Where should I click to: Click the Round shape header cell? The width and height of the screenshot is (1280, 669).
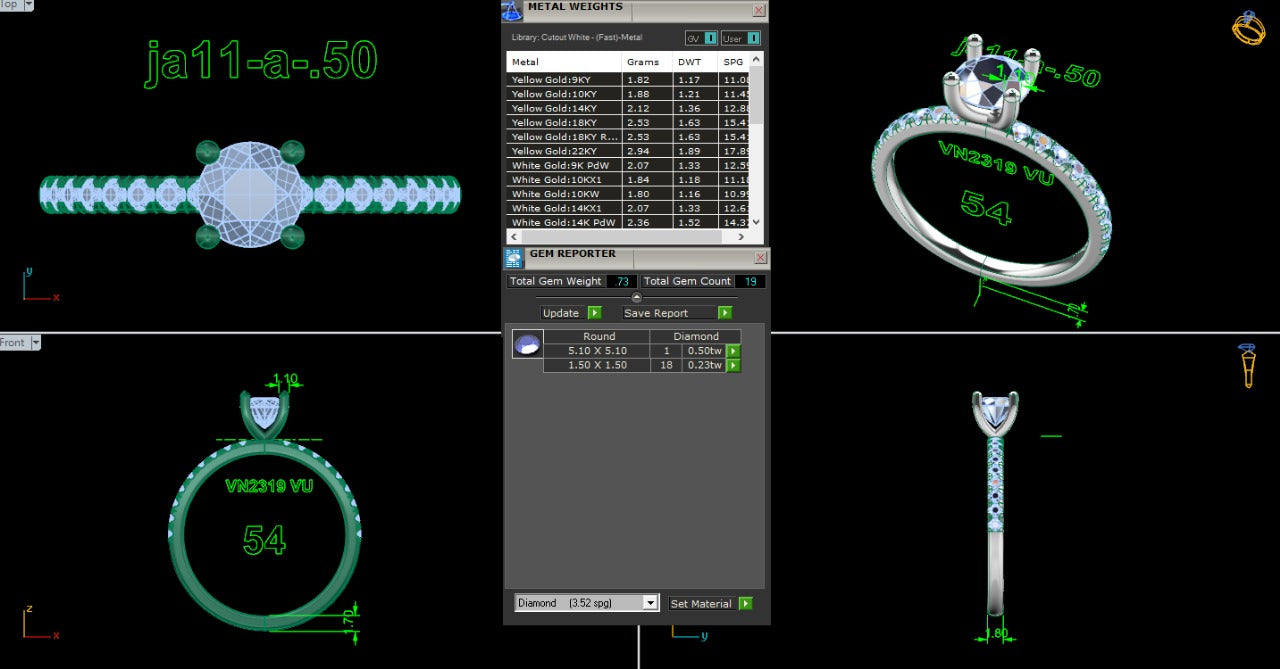coord(597,336)
